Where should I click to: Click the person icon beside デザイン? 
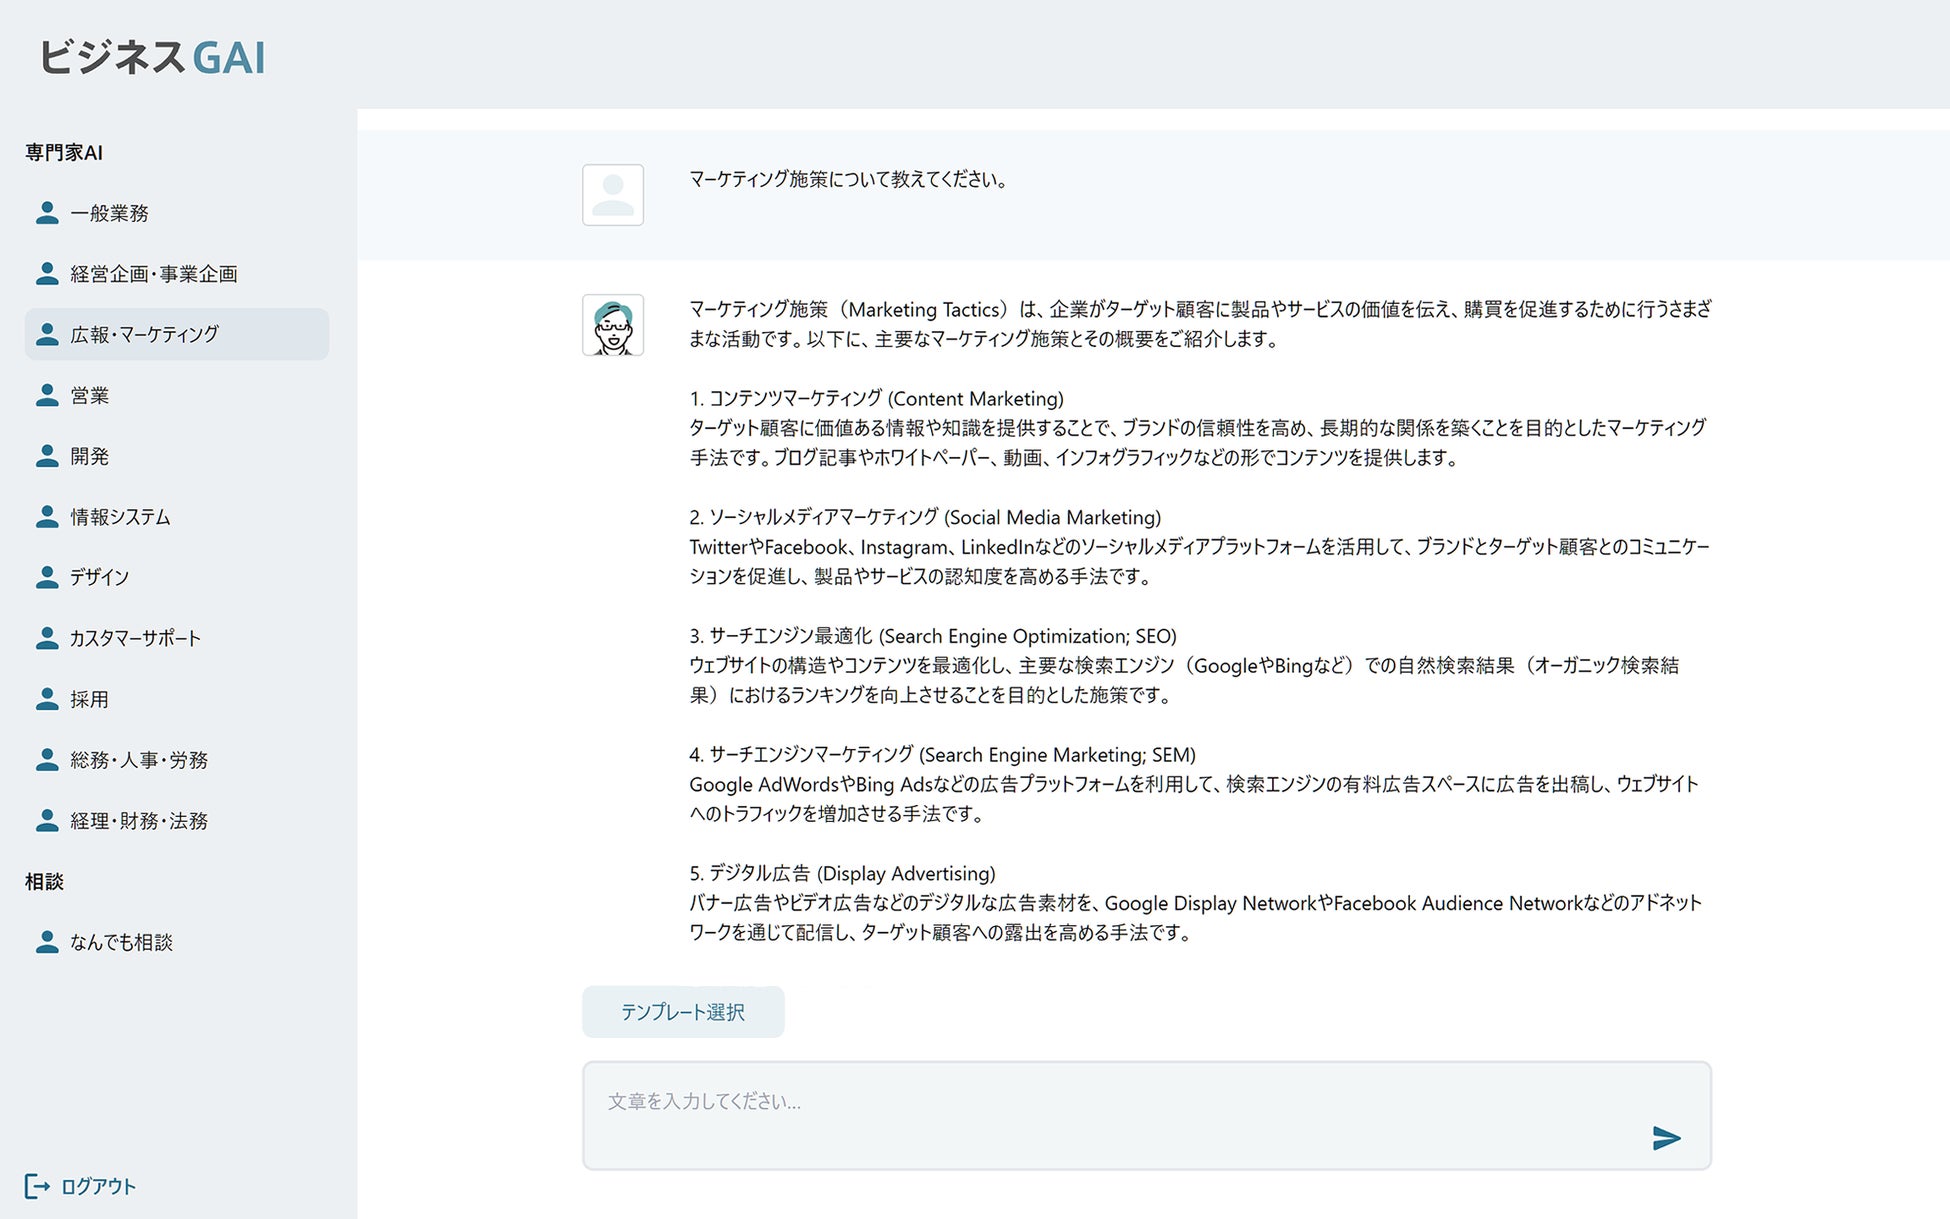[x=47, y=577]
